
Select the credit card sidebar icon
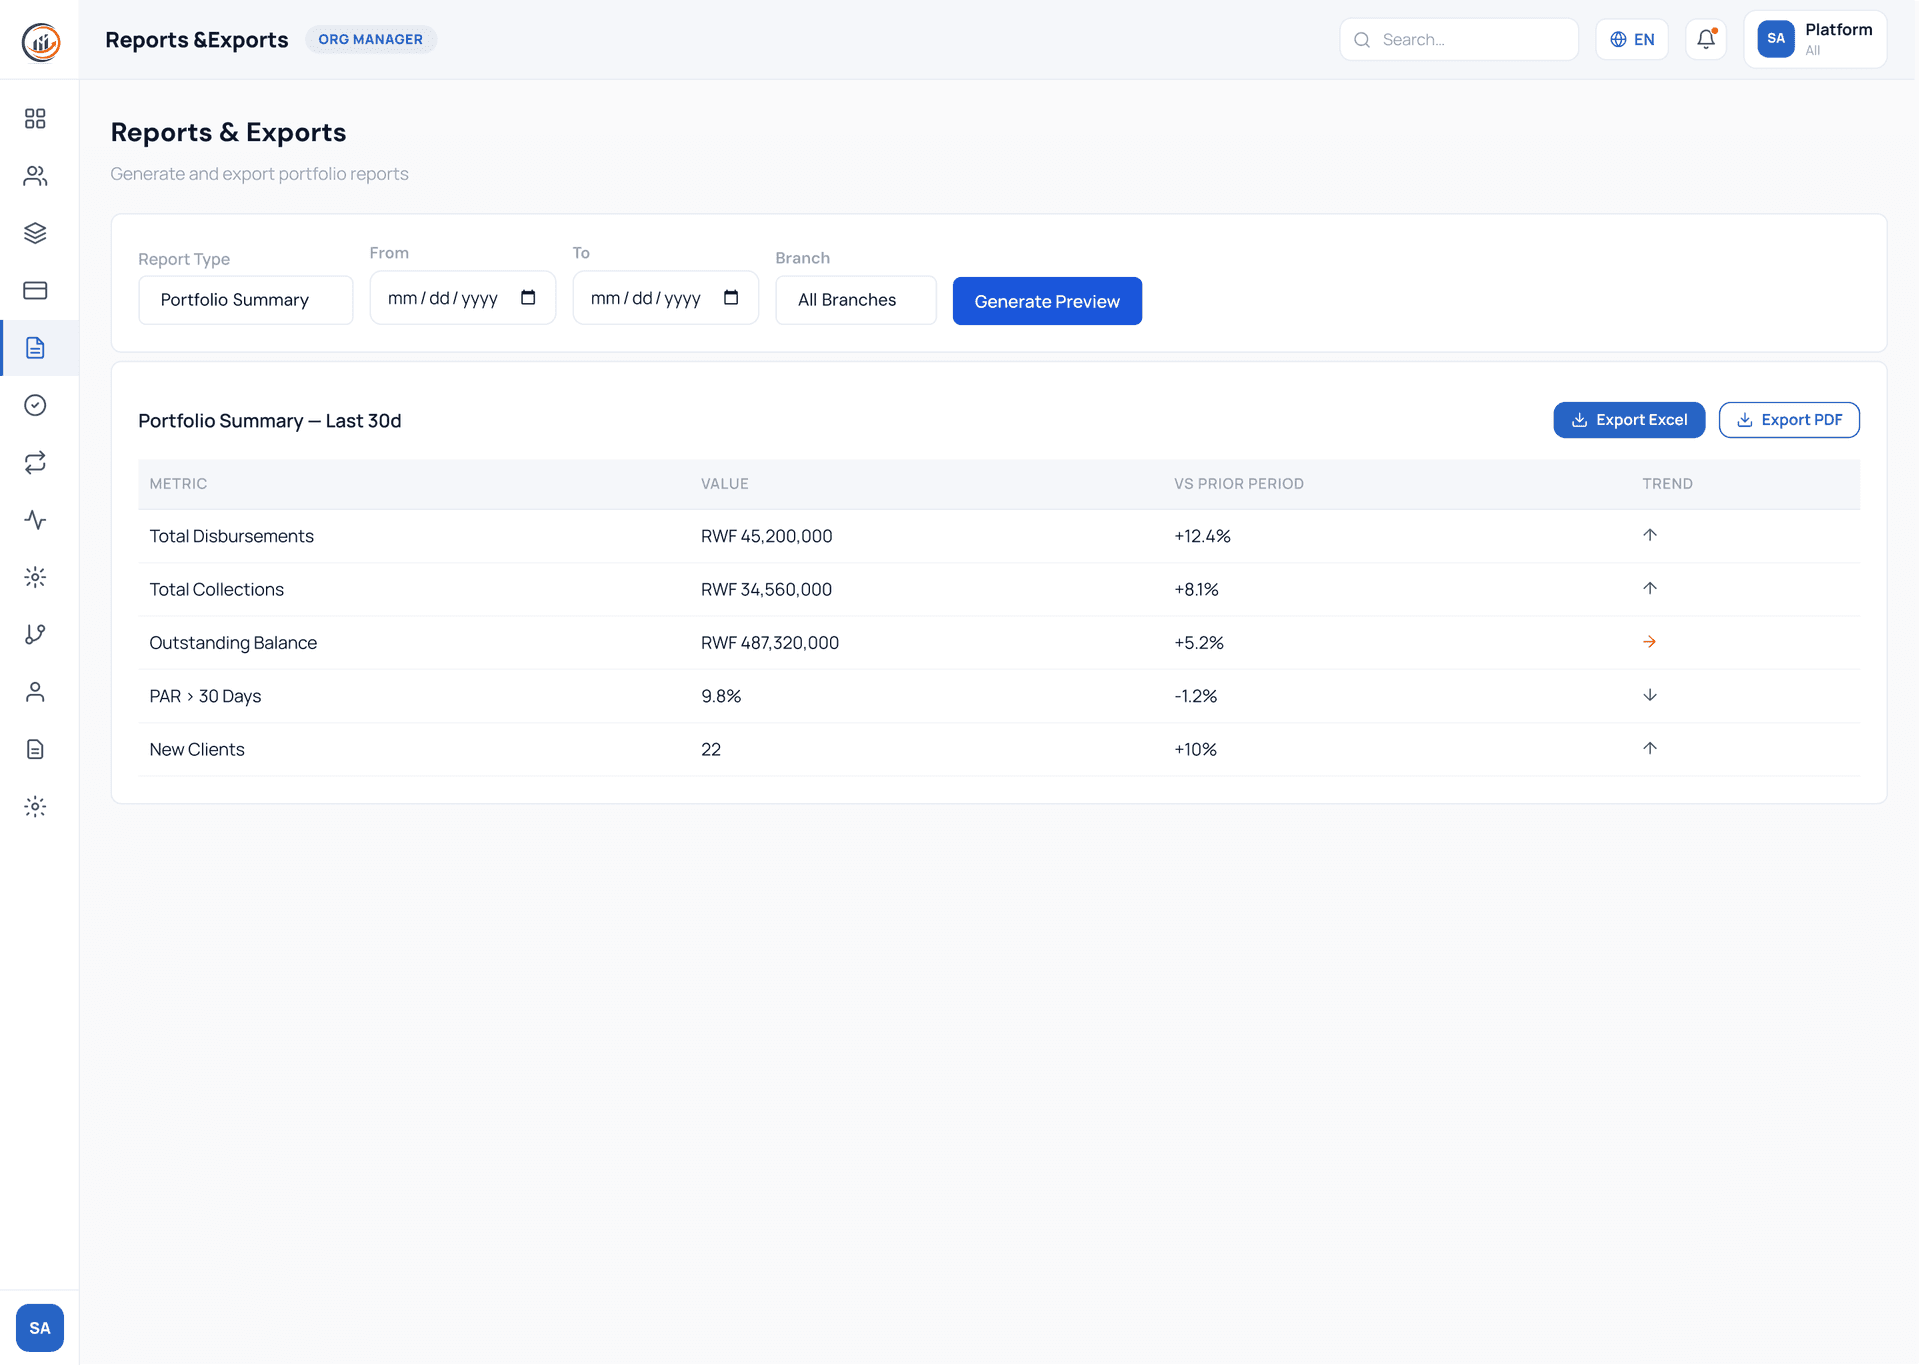coord(35,290)
